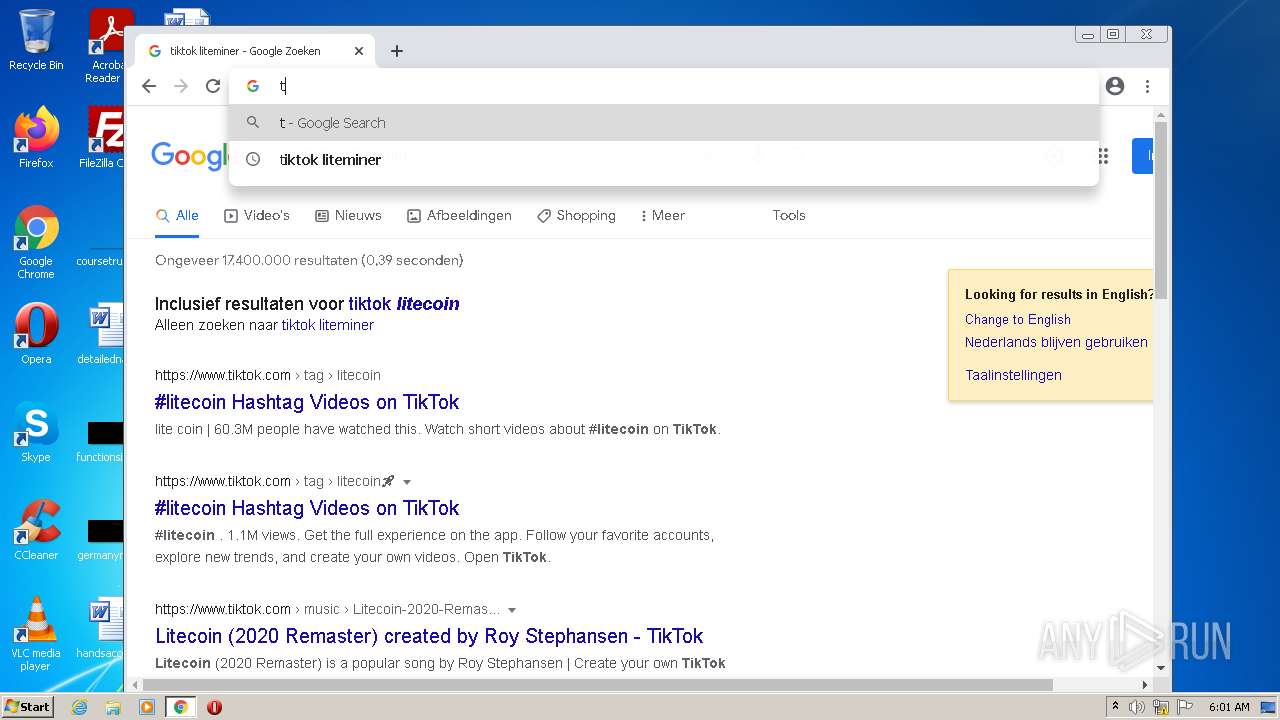
Task: Expand the arrow beside 'tag › litecoin🚀' URL
Action: coord(407,482)
